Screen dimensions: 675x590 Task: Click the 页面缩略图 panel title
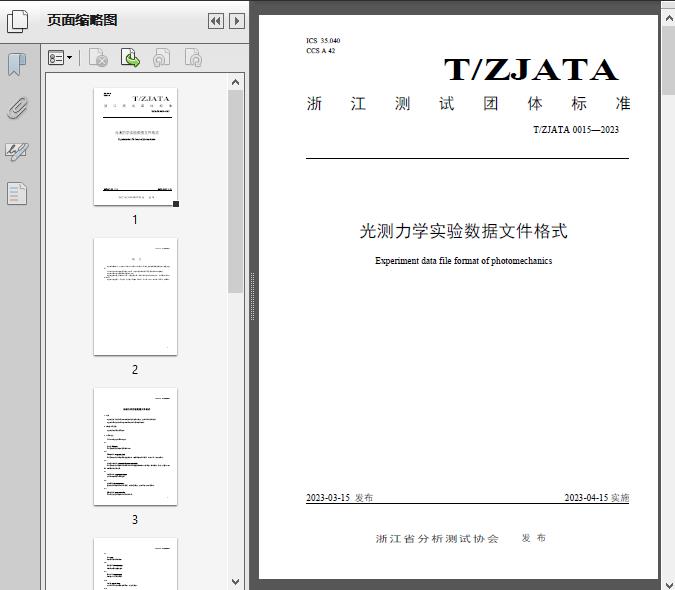82,20
